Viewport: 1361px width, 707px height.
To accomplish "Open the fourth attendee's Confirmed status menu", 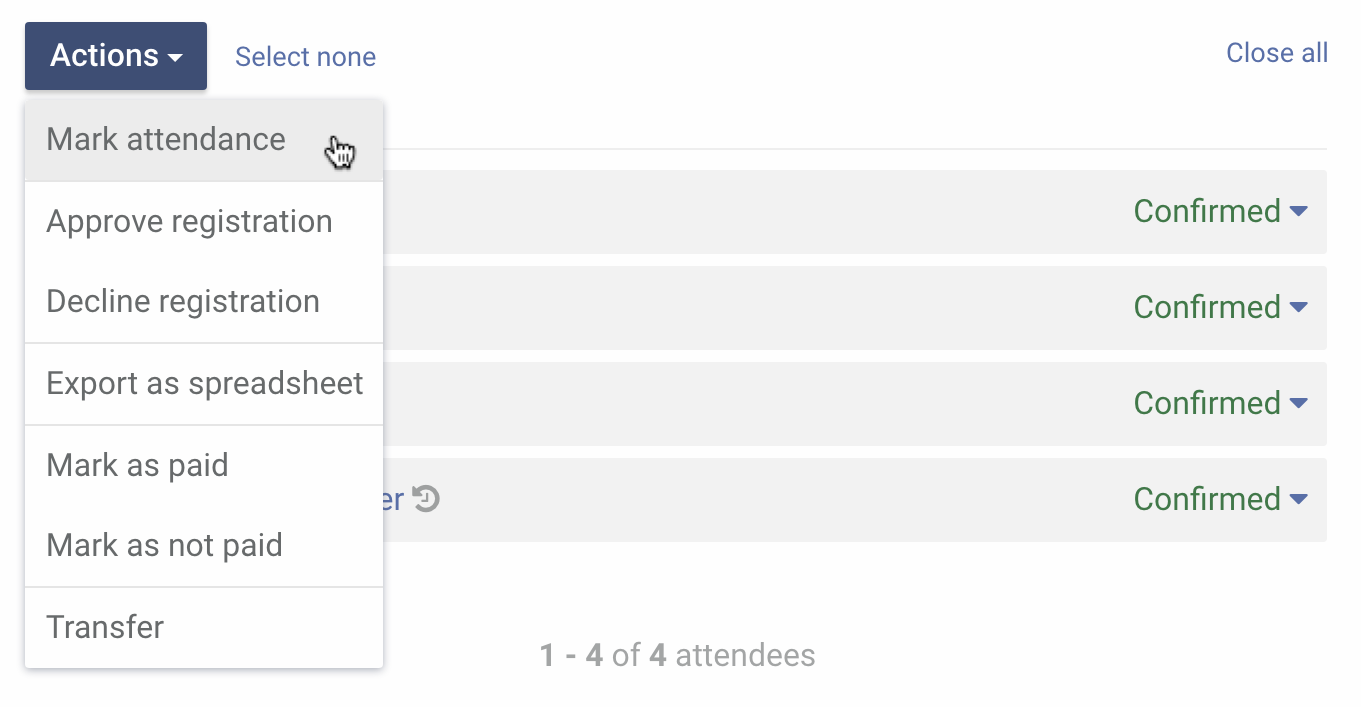I will (x=1220, y=499).
